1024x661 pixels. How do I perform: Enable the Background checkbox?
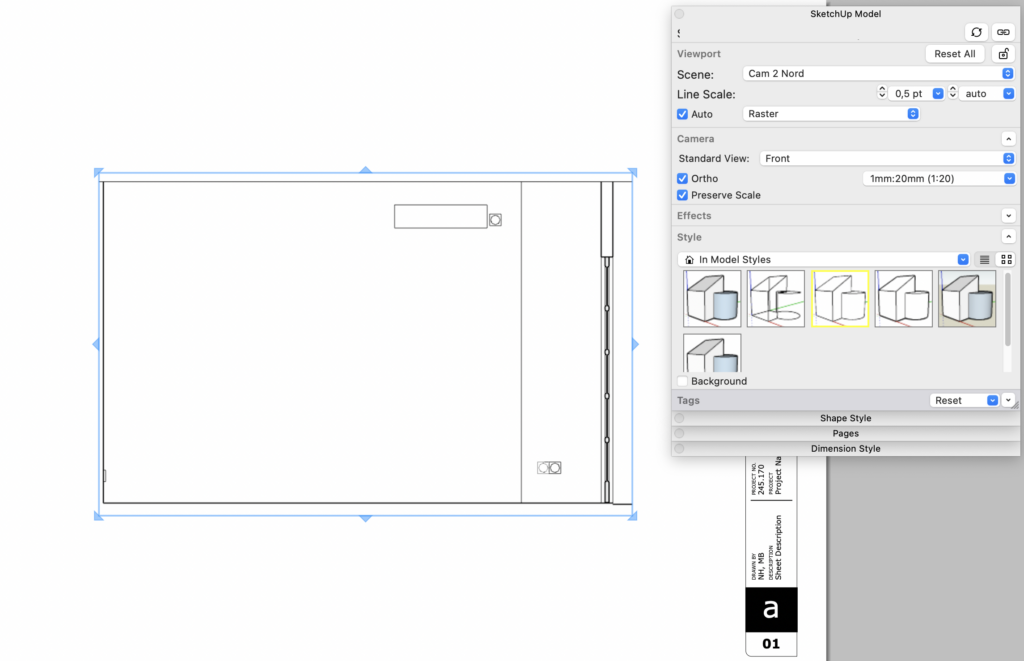pyautogui.click(x=682, y=381)
